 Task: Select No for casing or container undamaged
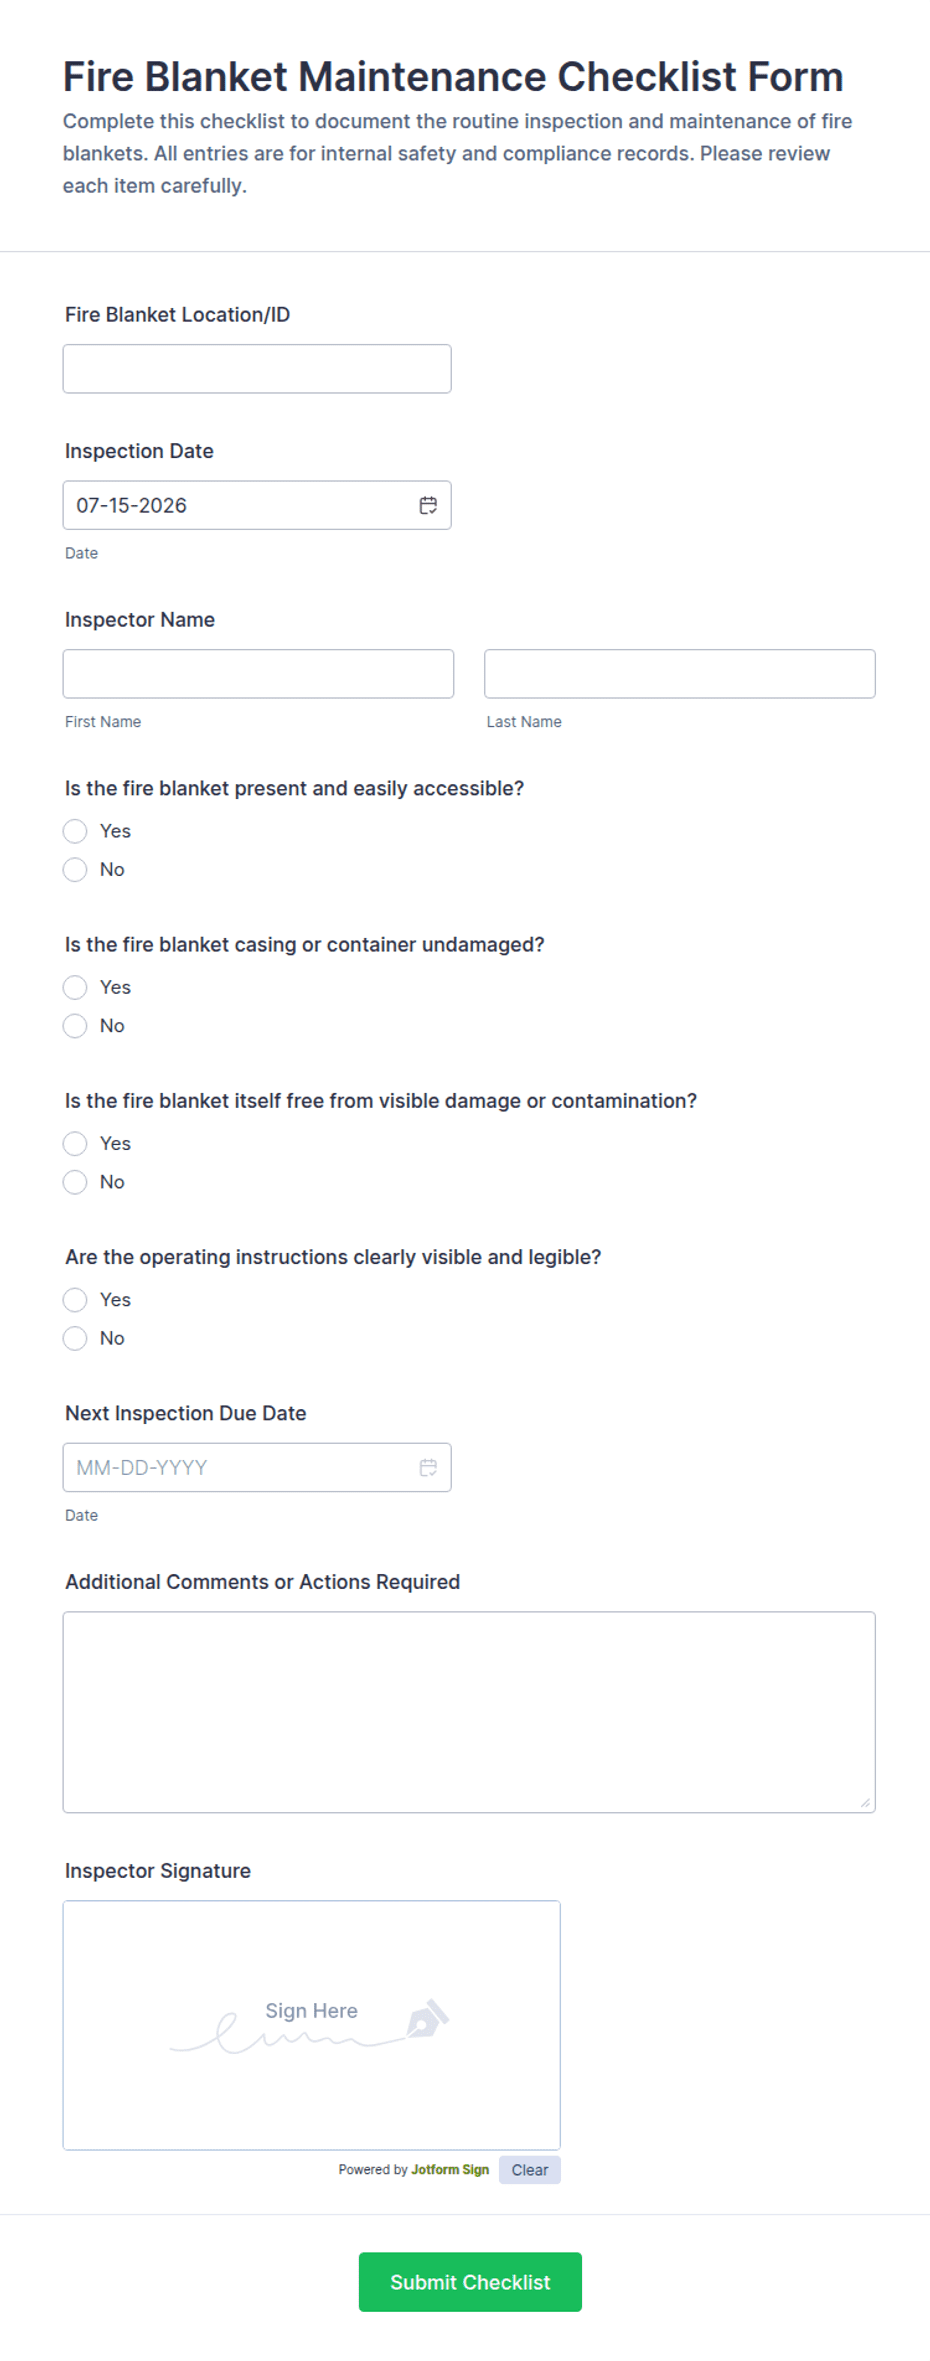(75, 1025)
